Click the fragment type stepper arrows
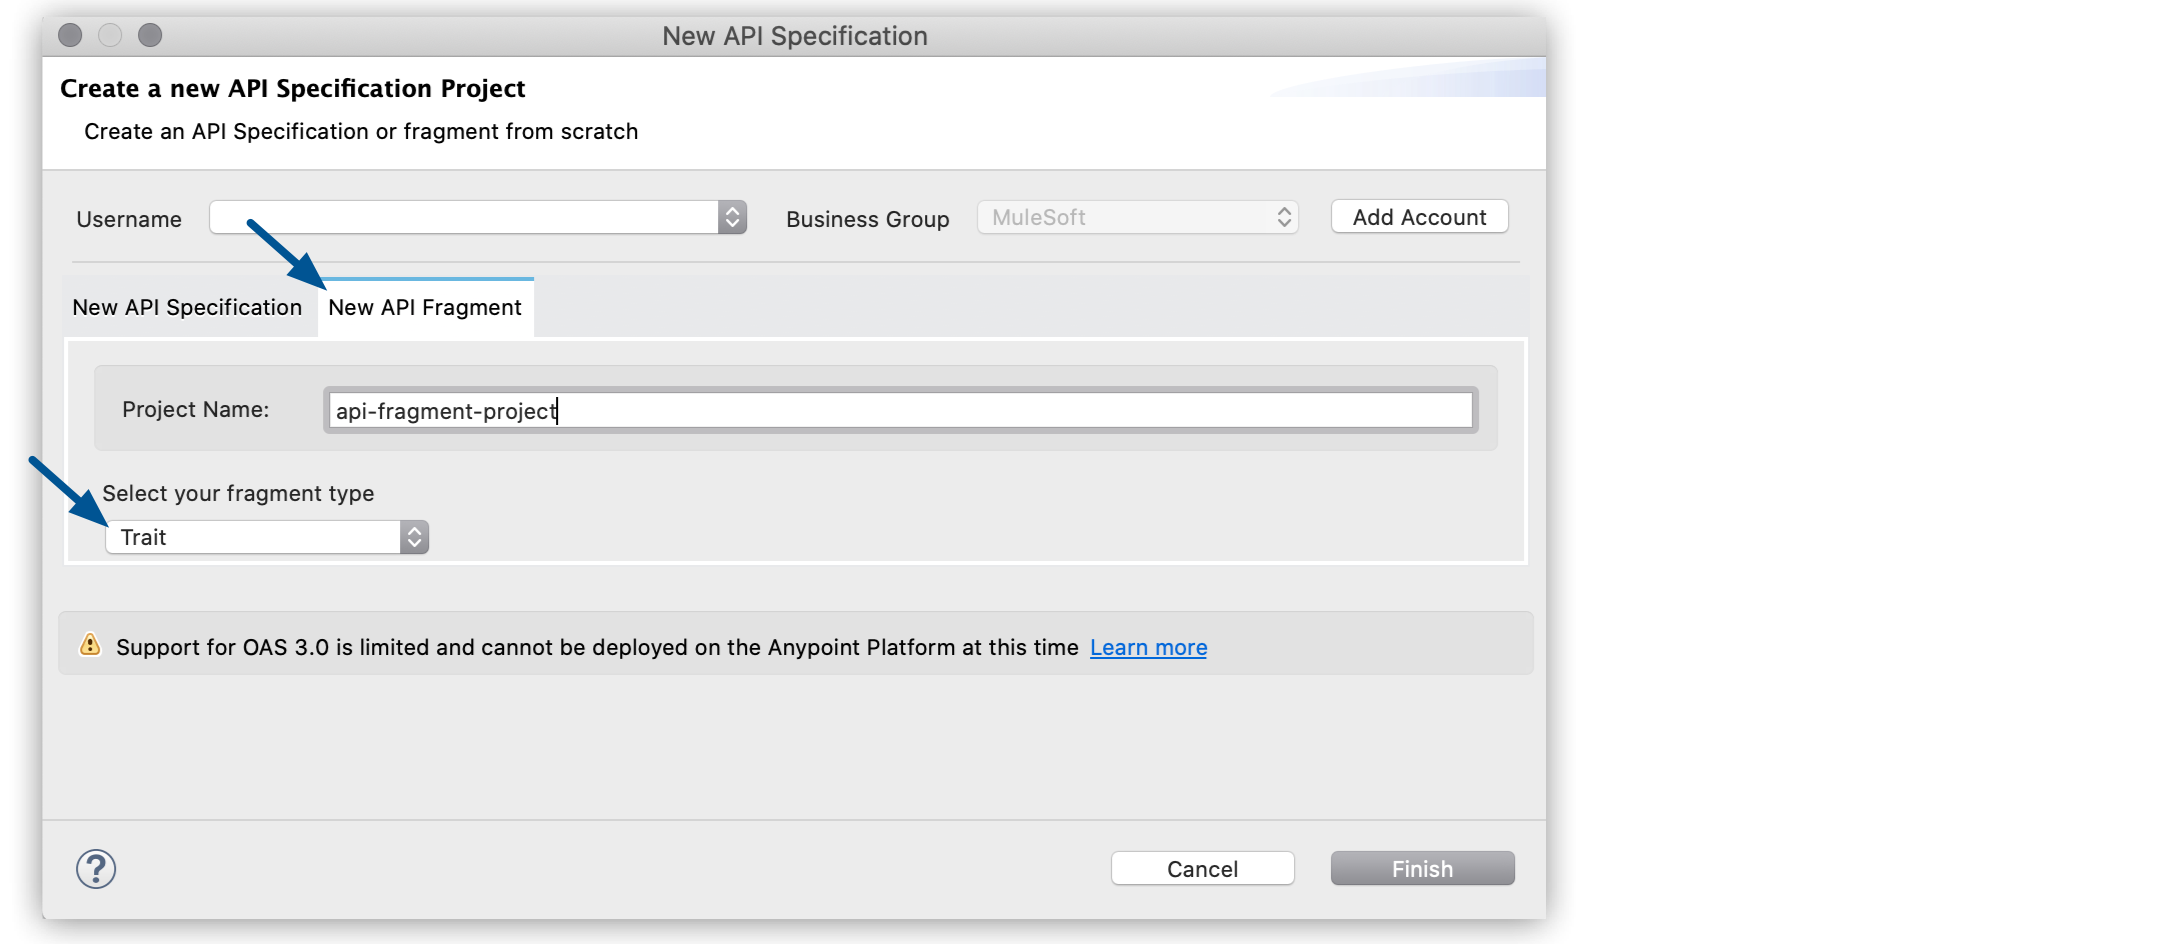This screenshot has height=944, width=2184. (x=413, y=537)
